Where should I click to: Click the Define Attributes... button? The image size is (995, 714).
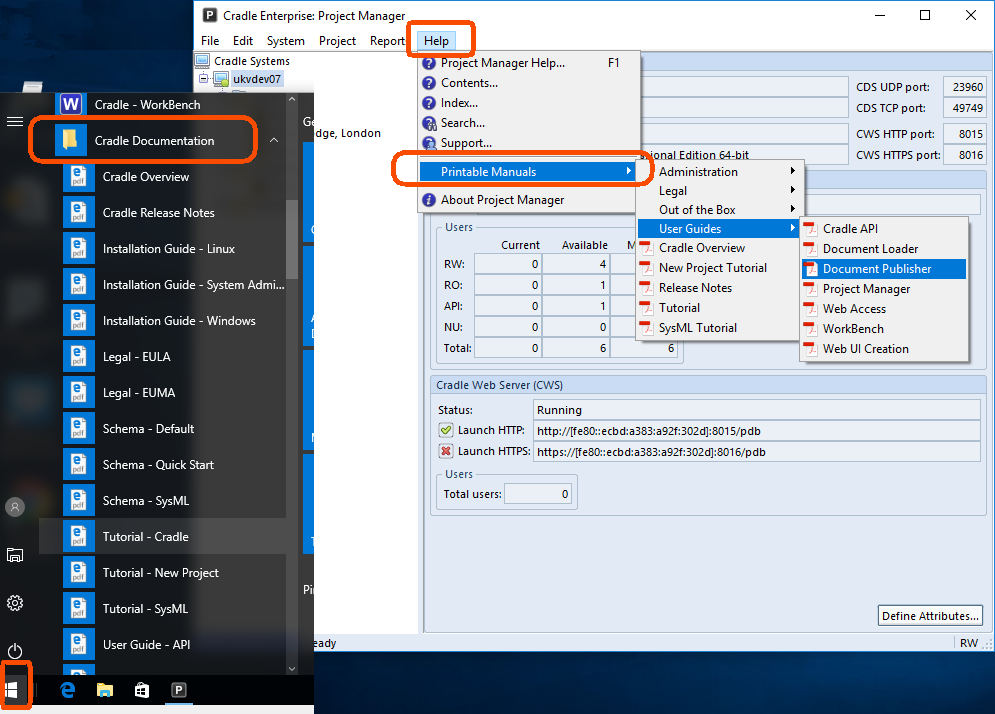930,616
